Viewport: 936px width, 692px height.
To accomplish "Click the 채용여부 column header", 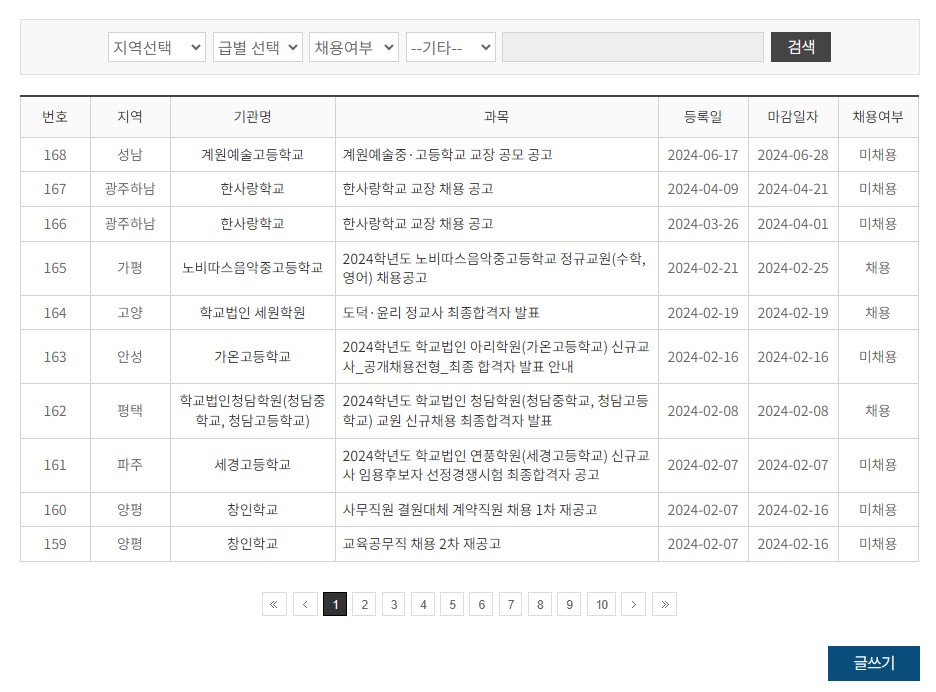I will [878, 116].
